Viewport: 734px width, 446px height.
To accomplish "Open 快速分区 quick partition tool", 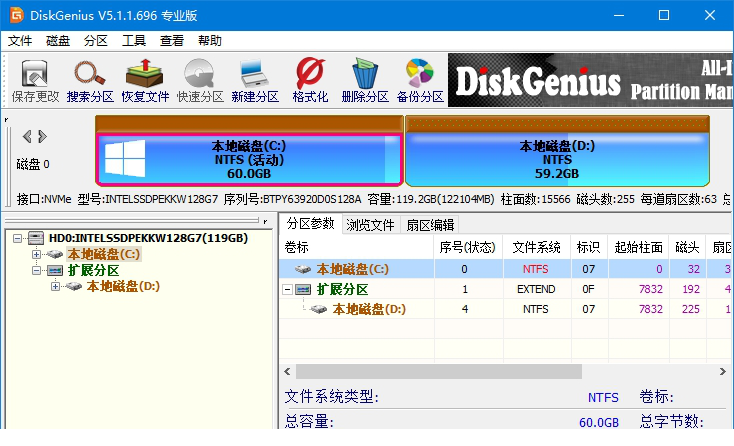I will 200,80.
